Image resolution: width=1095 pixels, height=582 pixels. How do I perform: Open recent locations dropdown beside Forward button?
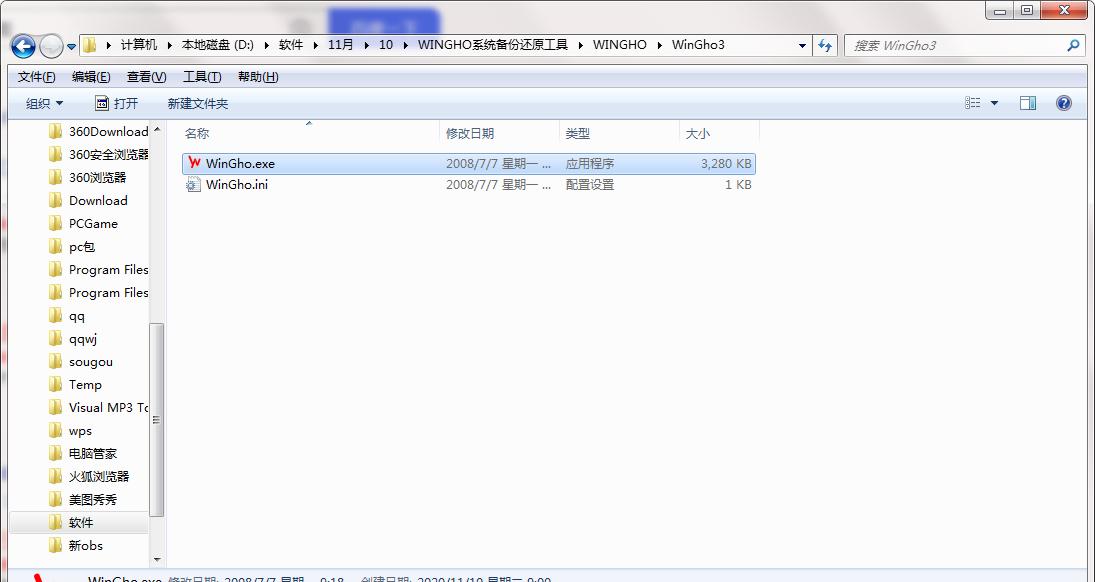click(71, 48)
